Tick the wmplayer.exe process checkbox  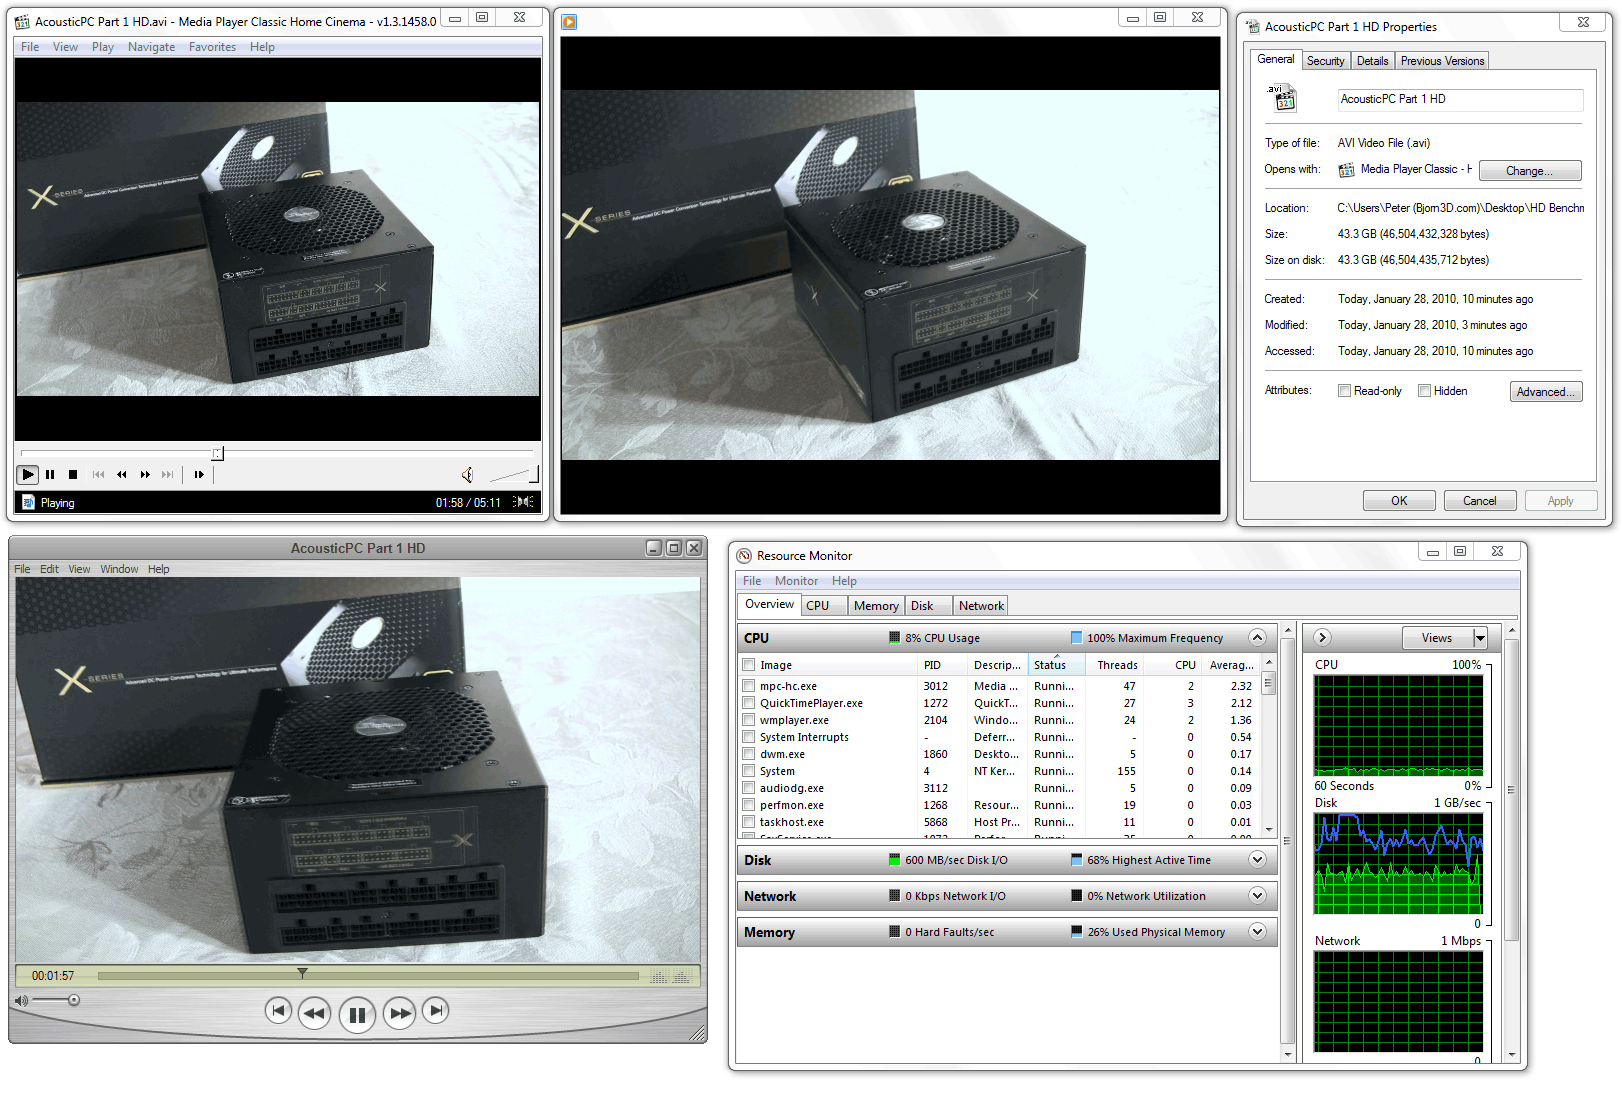[x=748, y=720]
